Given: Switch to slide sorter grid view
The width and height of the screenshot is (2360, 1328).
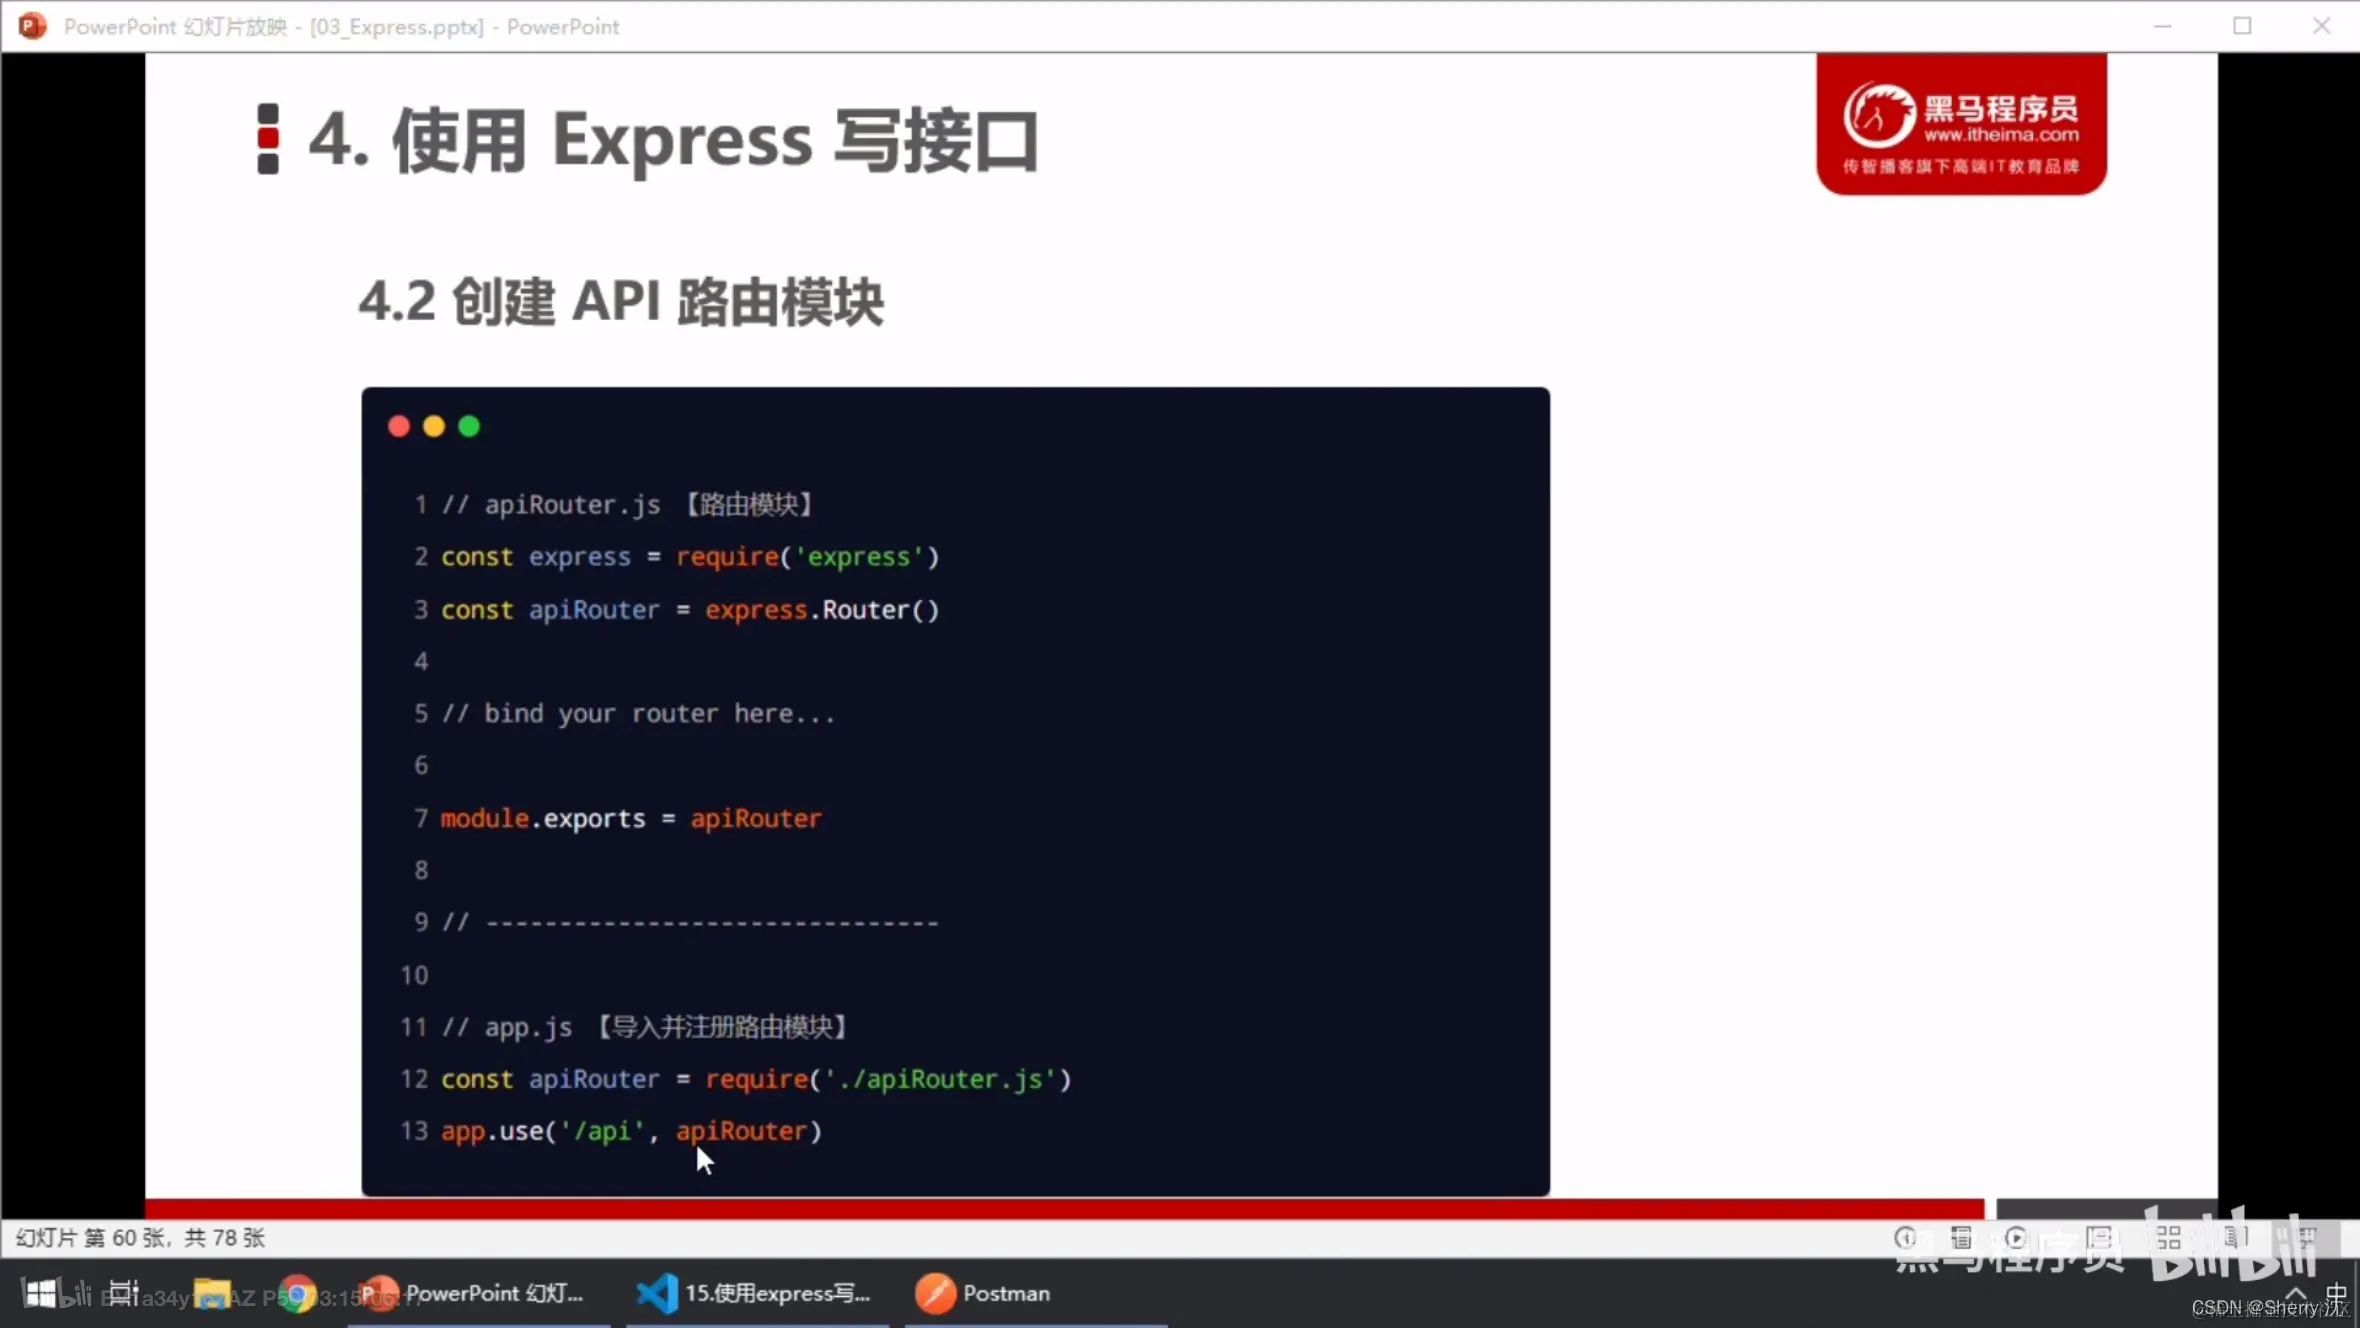Looking at the screenshot, I should coord(2168,1238).
